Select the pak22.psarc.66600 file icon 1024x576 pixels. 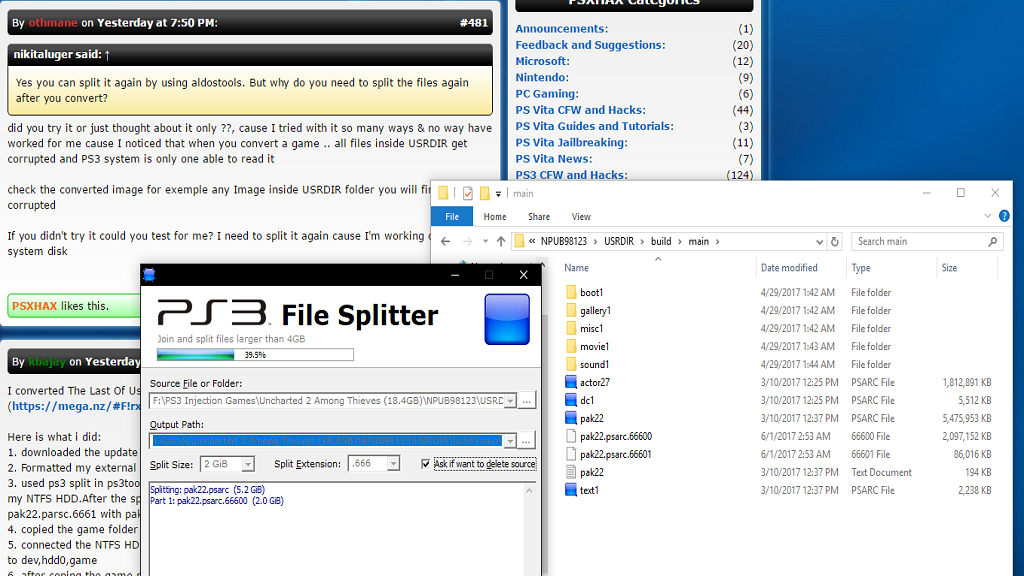click(x=571, y=436)
